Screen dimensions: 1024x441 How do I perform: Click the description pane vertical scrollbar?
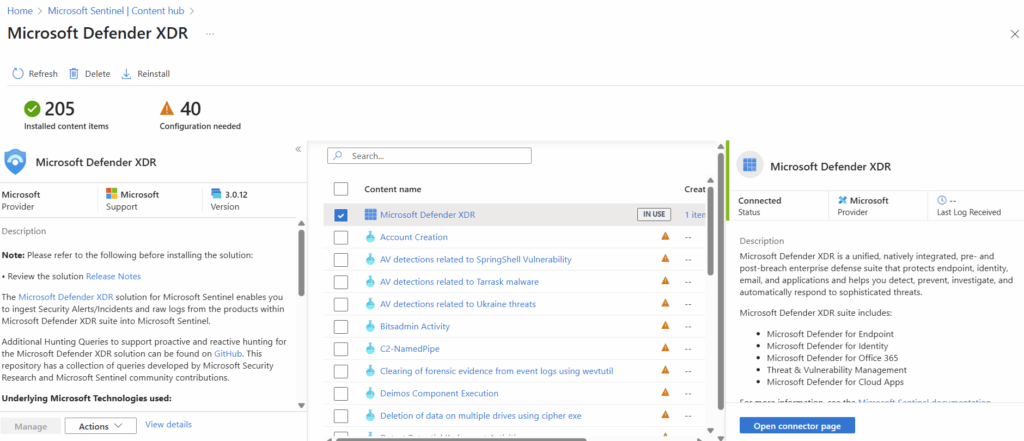tap(301, 263)
